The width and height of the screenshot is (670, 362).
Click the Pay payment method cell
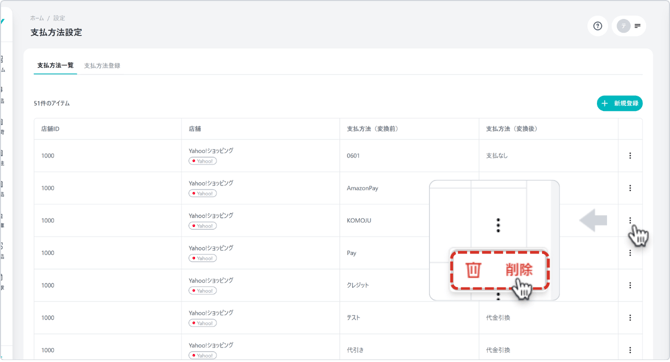coord(351,253)
